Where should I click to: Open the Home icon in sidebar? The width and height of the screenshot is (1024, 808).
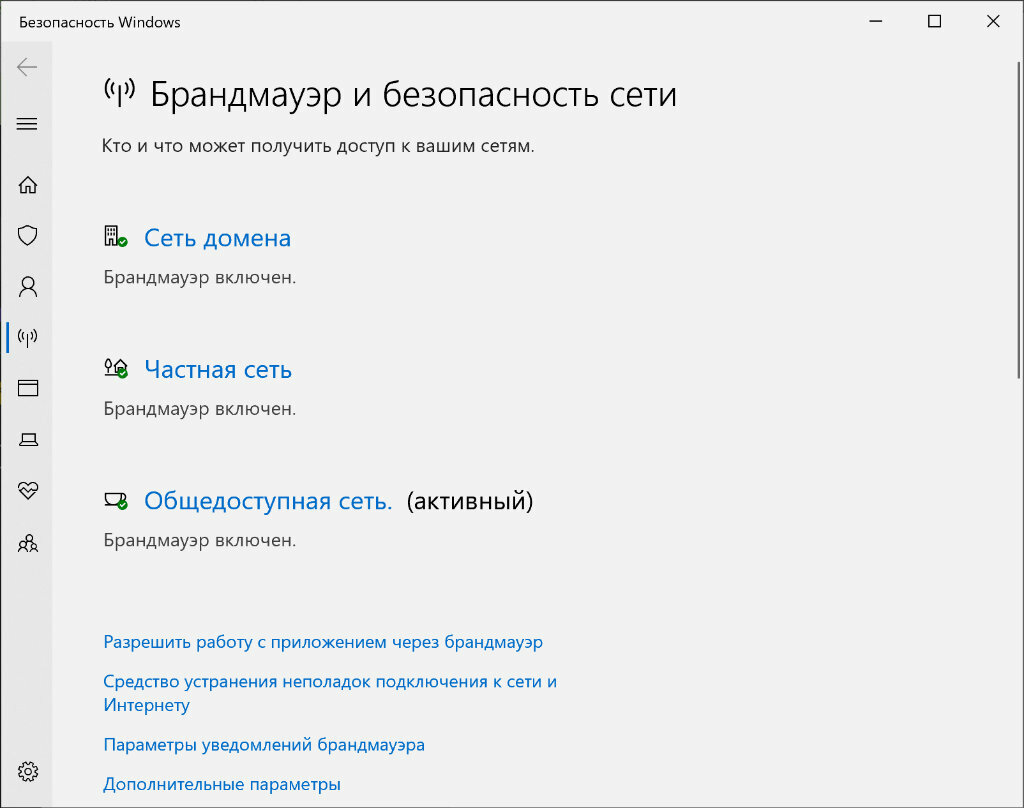27,185
